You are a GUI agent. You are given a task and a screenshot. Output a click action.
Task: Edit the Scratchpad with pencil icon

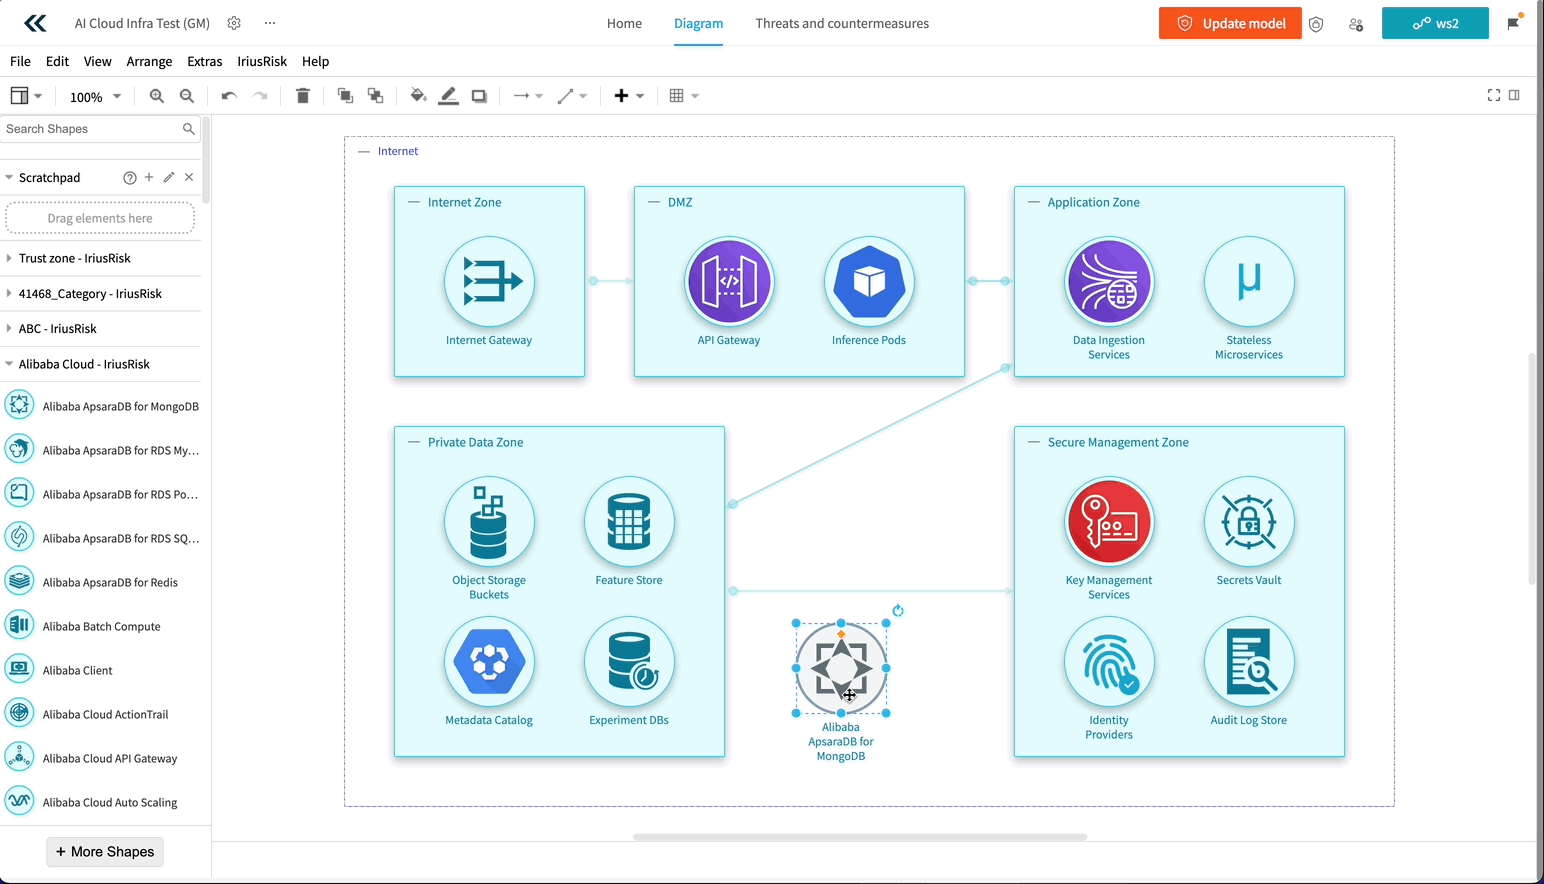(169, 177)
